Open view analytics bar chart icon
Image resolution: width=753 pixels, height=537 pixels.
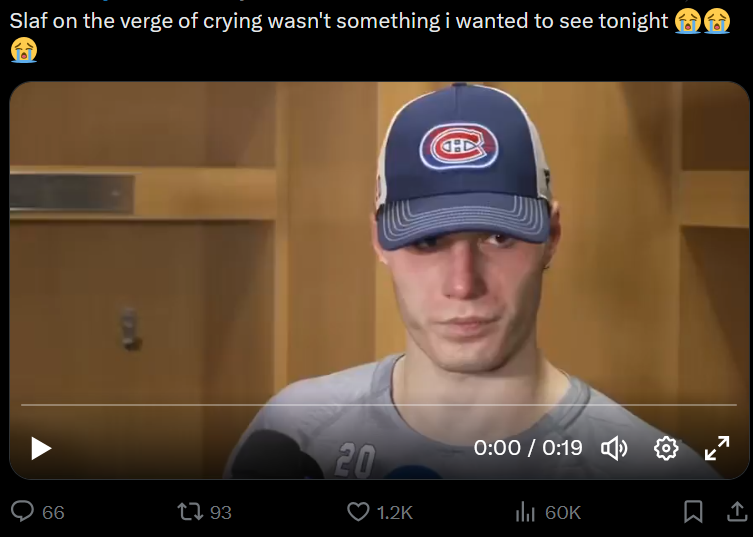pos(525,512)
